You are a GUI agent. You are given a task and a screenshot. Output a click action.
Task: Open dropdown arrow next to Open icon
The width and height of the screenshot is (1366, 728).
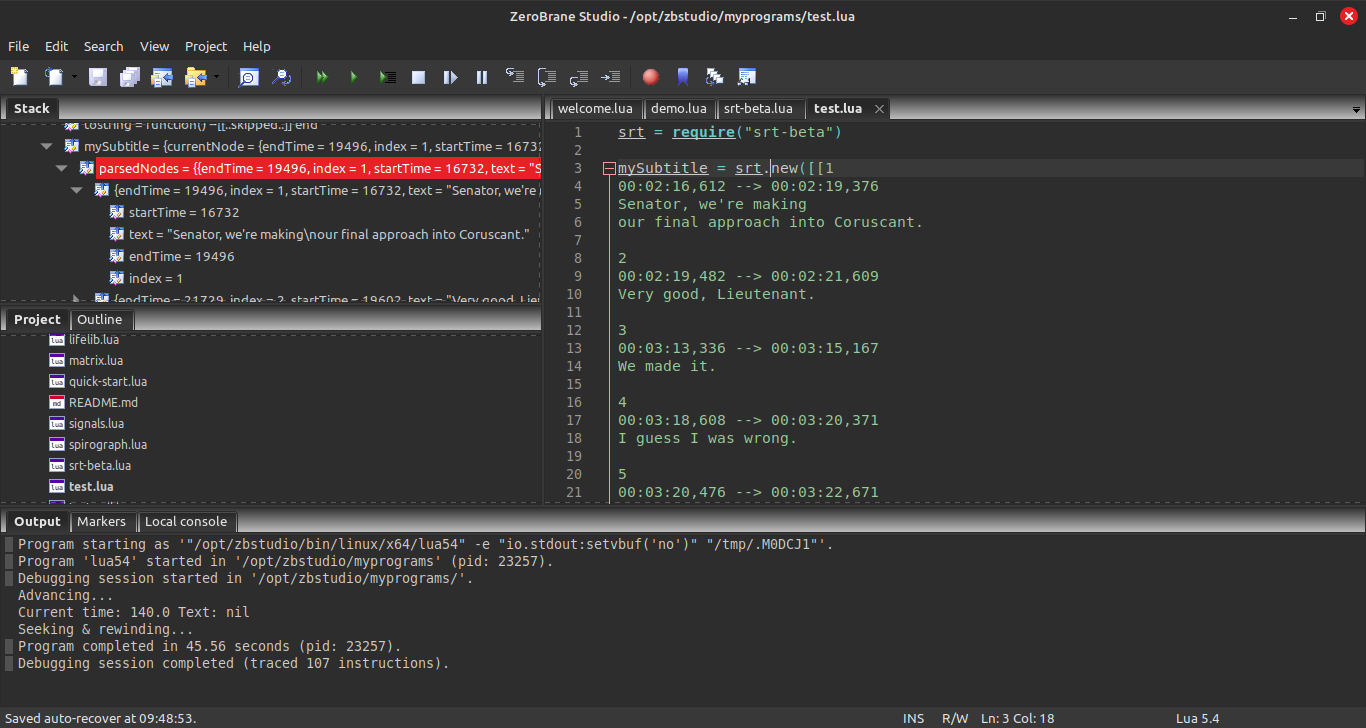pyautogui.click(x=74, y=77)
